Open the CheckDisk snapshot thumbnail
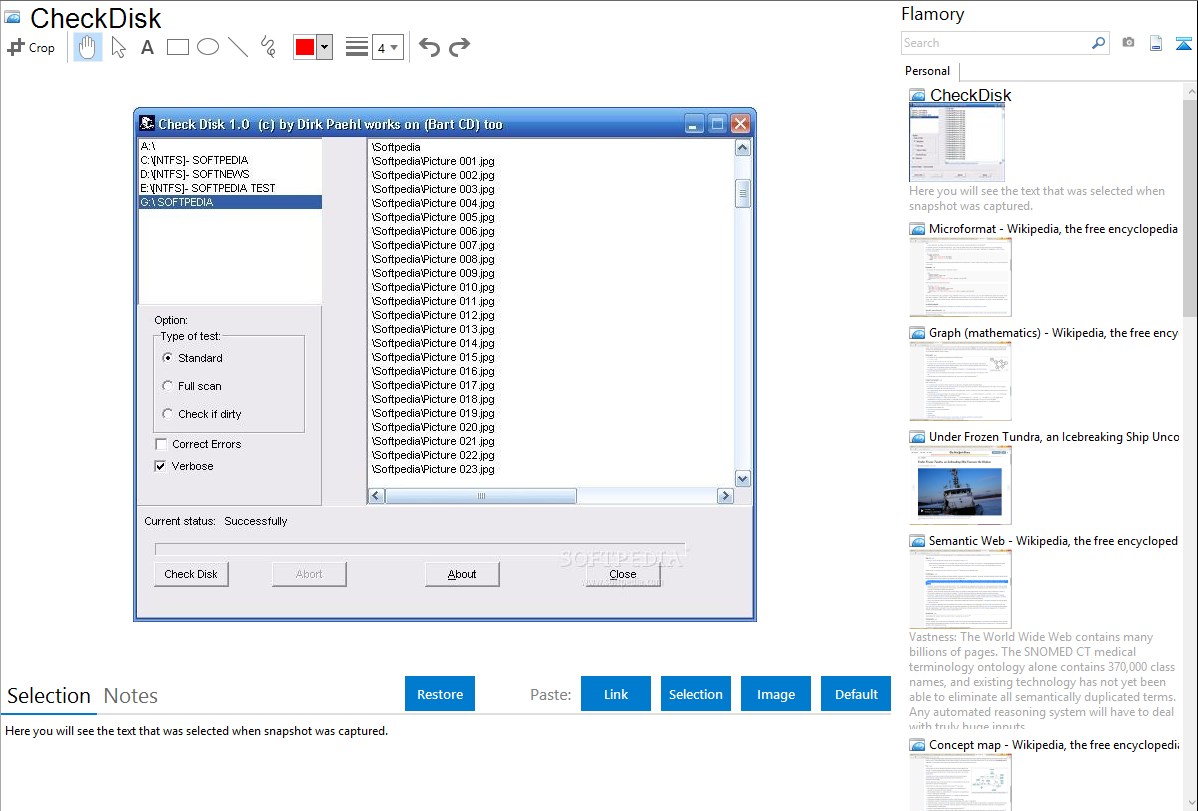 (957, 142)
